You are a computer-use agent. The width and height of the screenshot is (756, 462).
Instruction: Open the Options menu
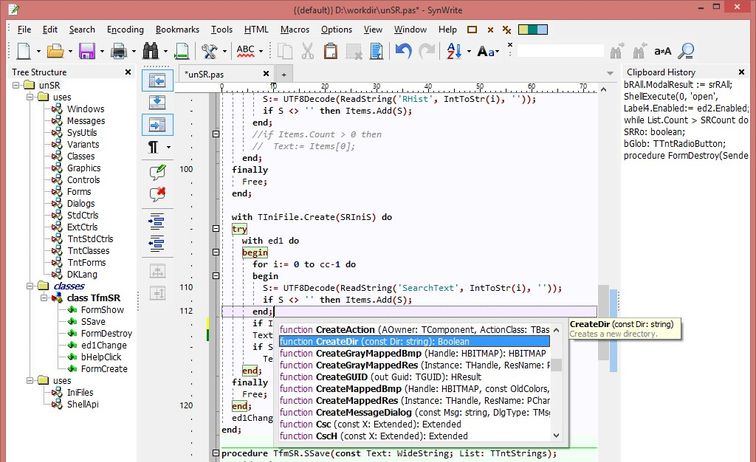[337, 29]
